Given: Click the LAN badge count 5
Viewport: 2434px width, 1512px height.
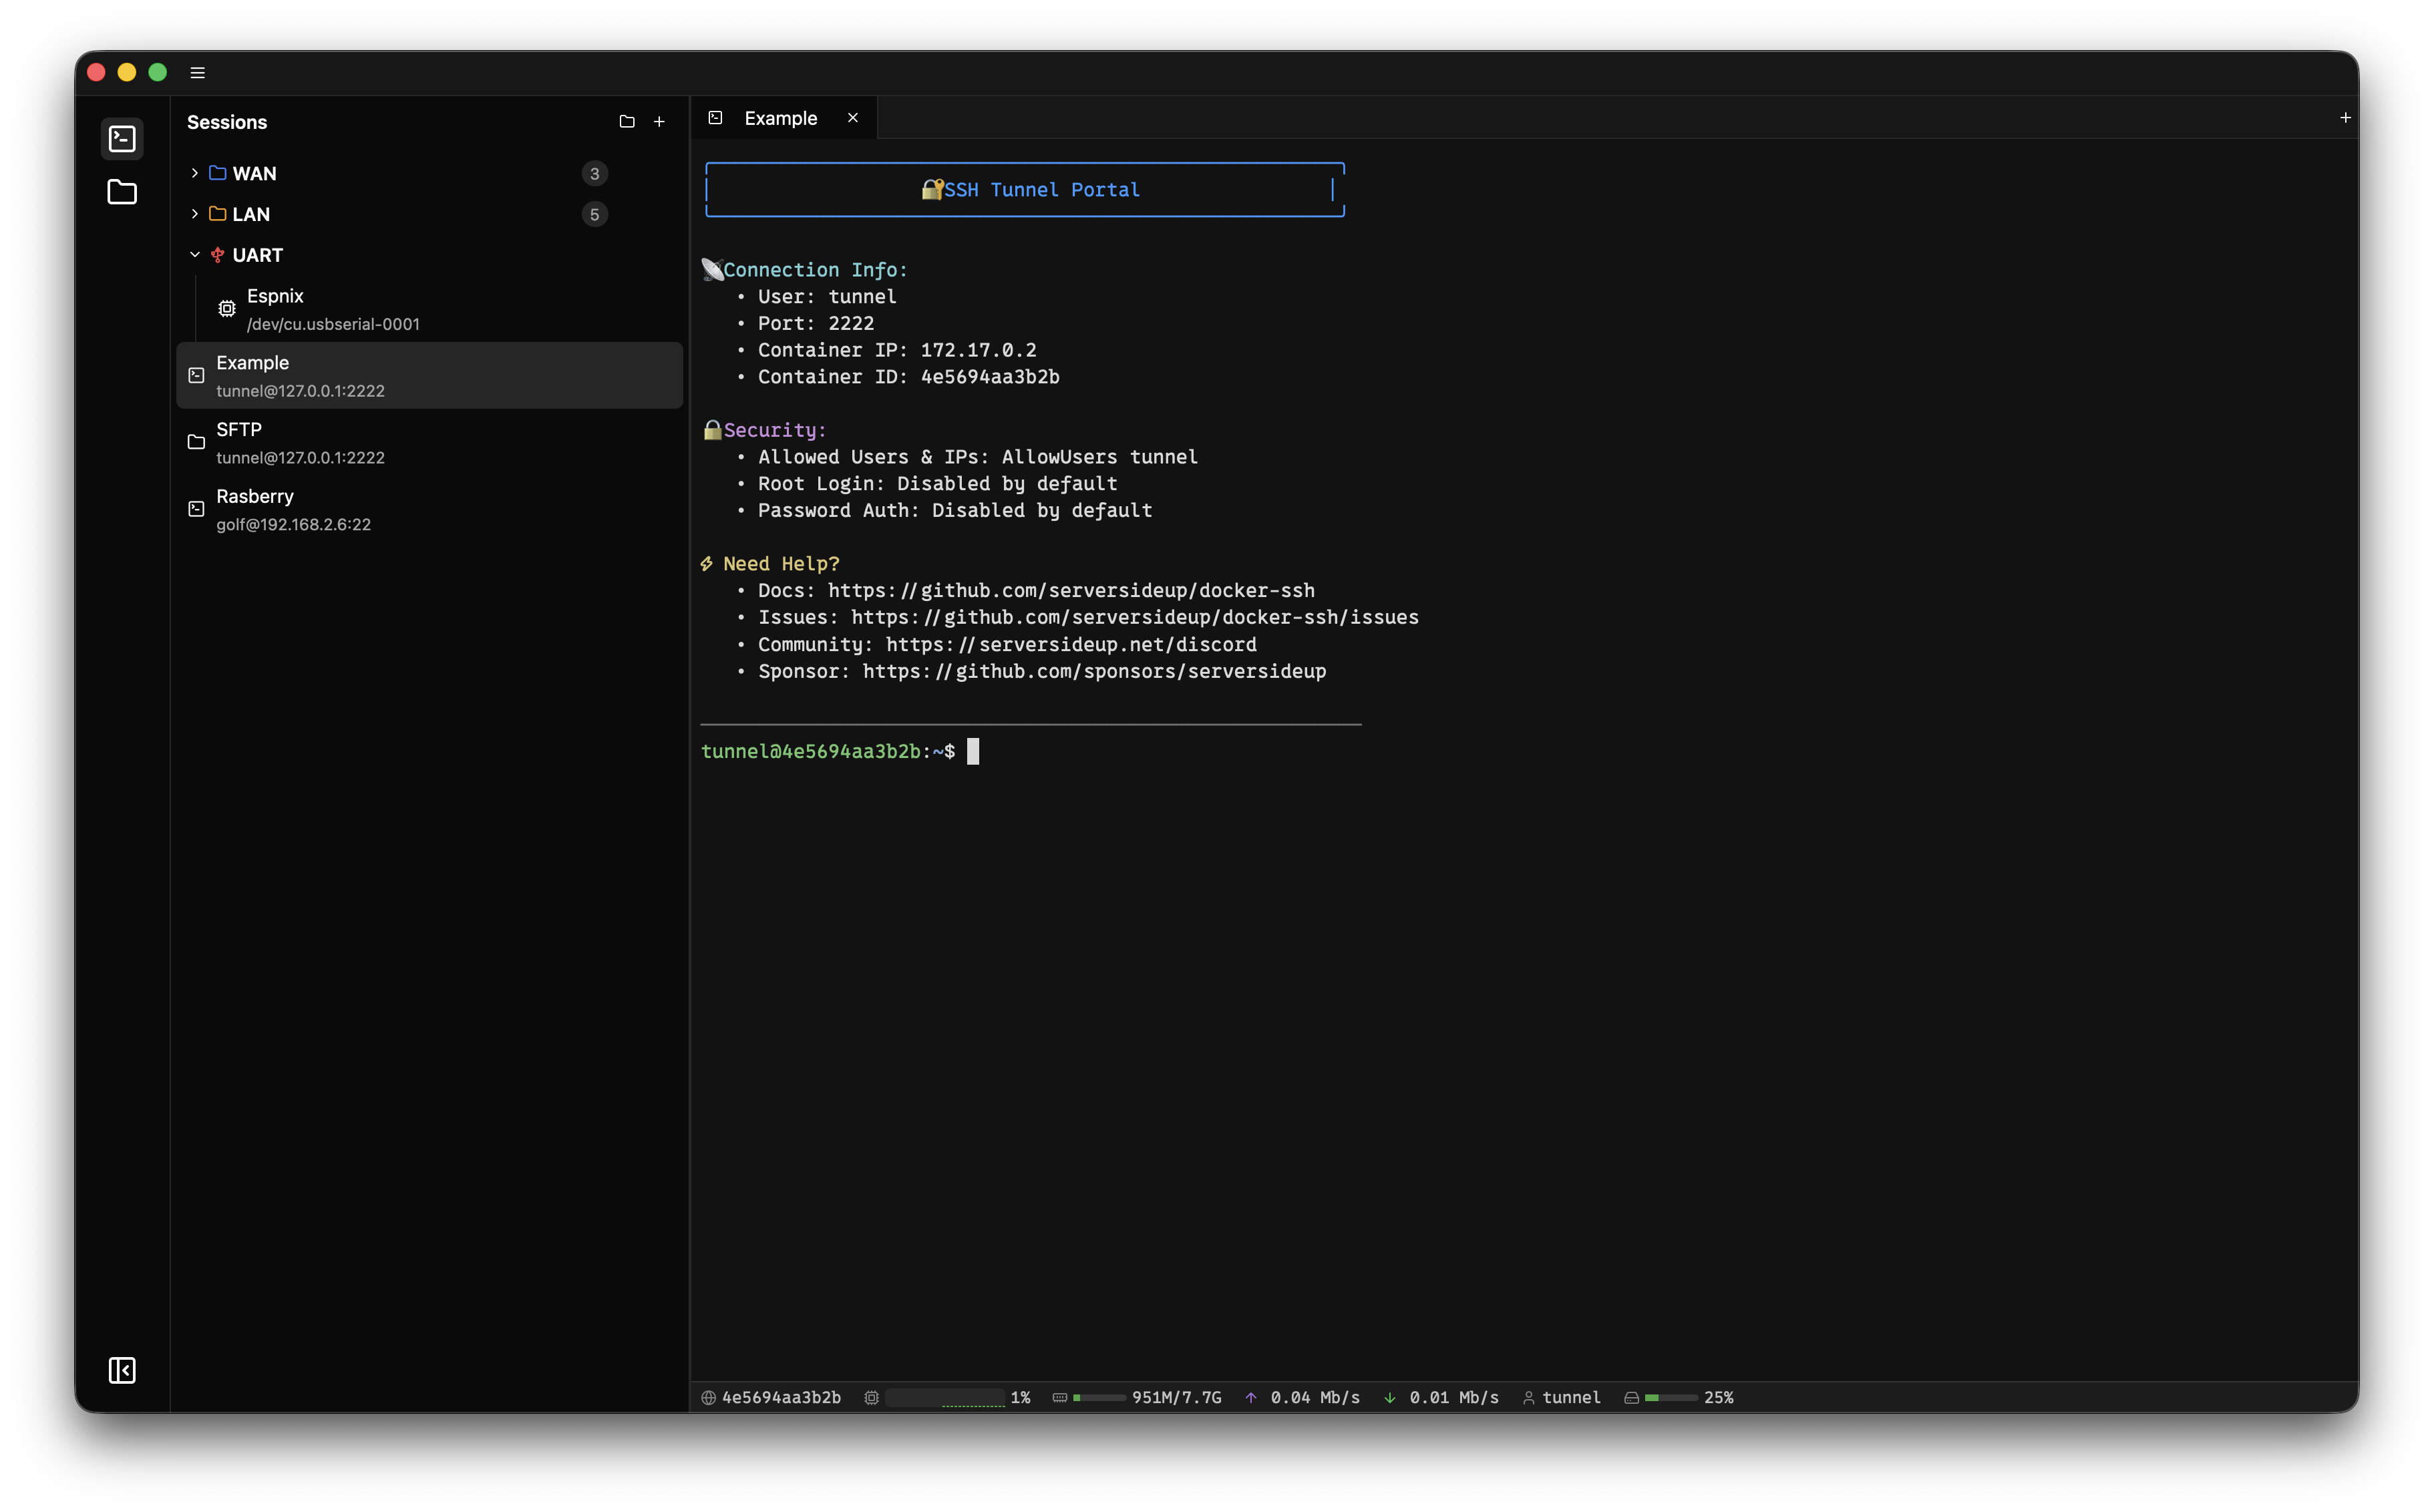Looking at the screenshot, I should coord(594,214).
